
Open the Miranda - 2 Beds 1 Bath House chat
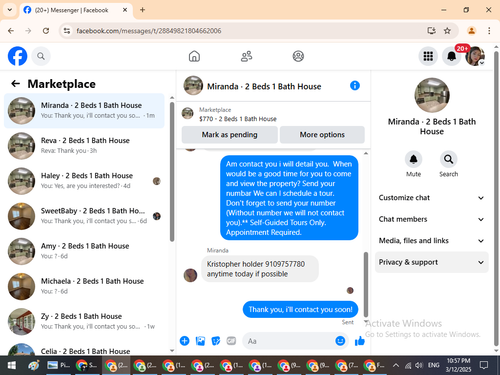pos(84,111)
